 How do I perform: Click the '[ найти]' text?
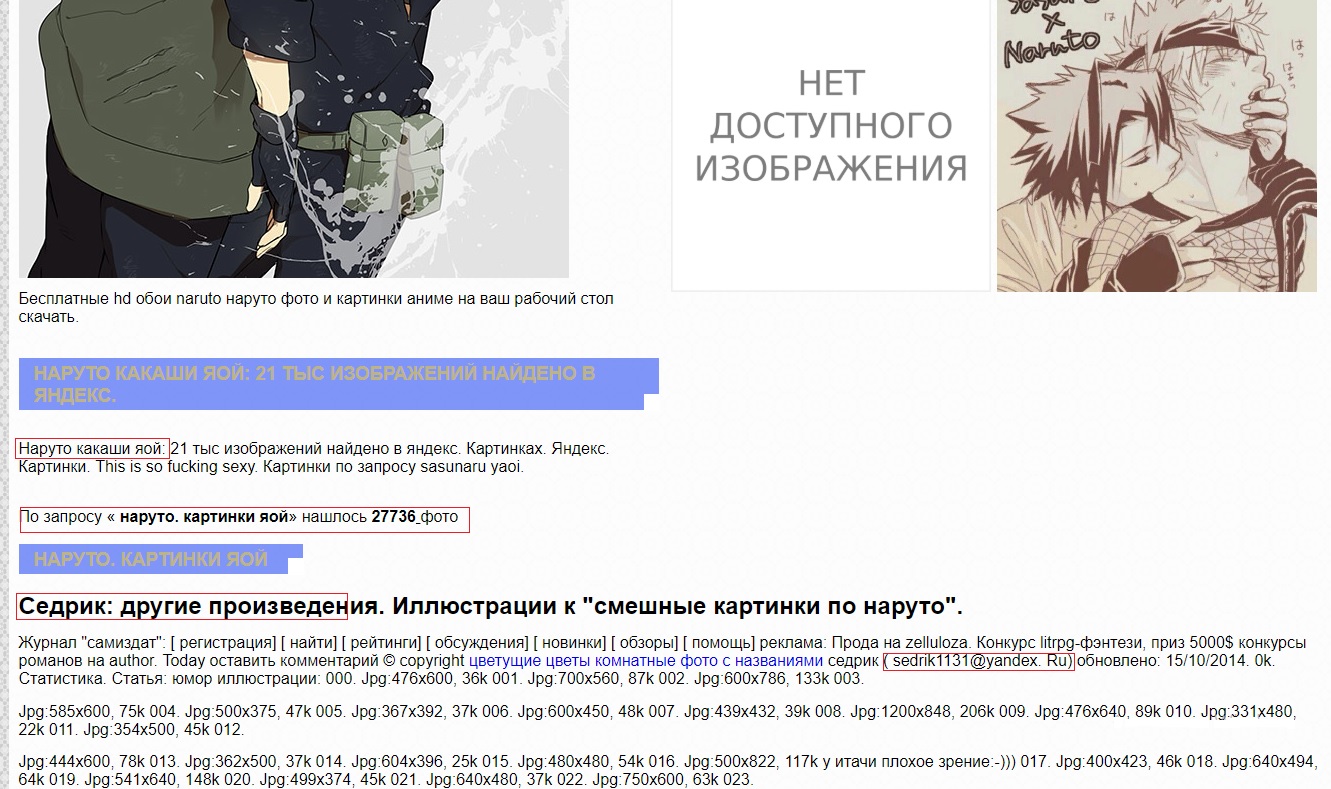[309, 642]
